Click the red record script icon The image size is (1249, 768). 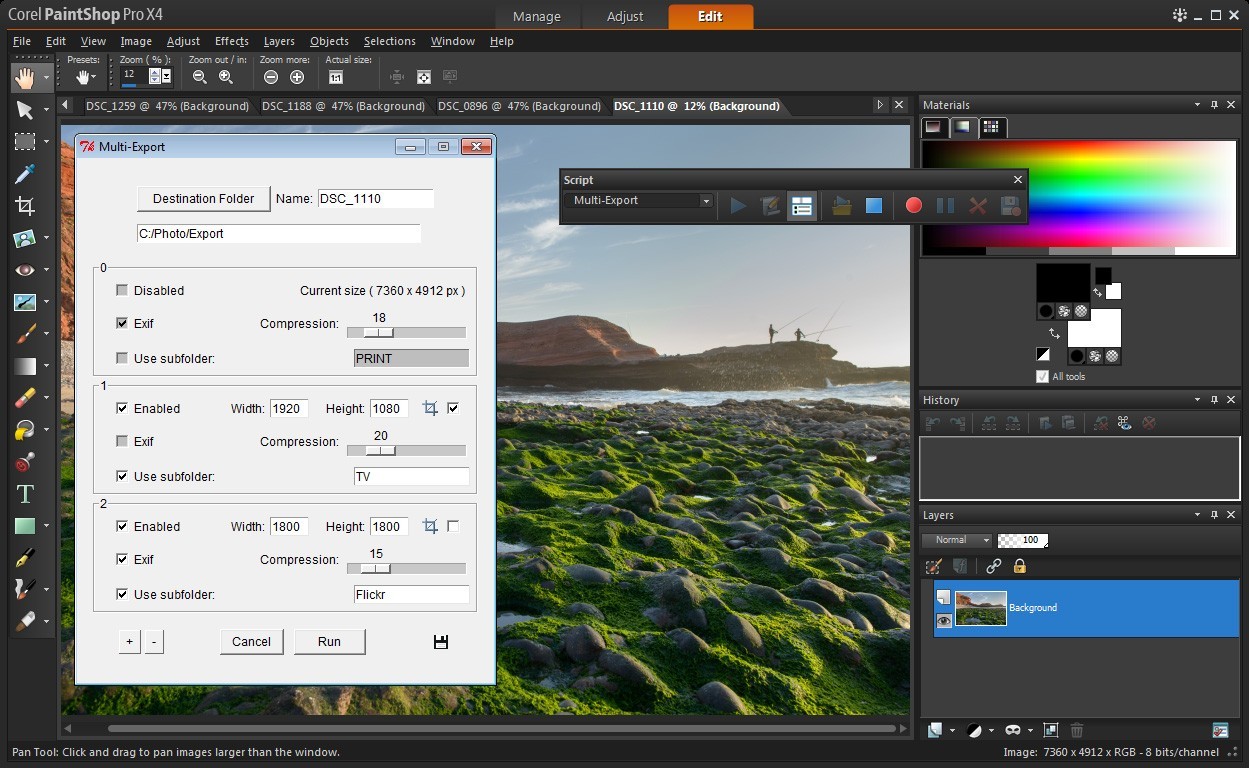point(912,205)
